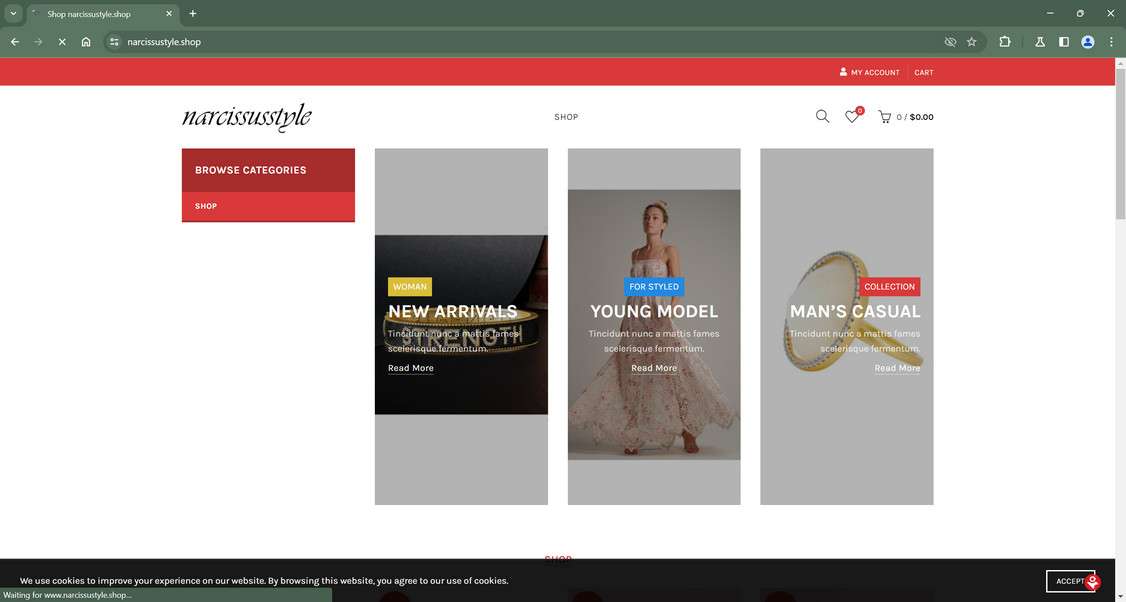The image size is (1126, 602).
Task: Click the red extension badge over Accept
Action: click(1092, 582)
